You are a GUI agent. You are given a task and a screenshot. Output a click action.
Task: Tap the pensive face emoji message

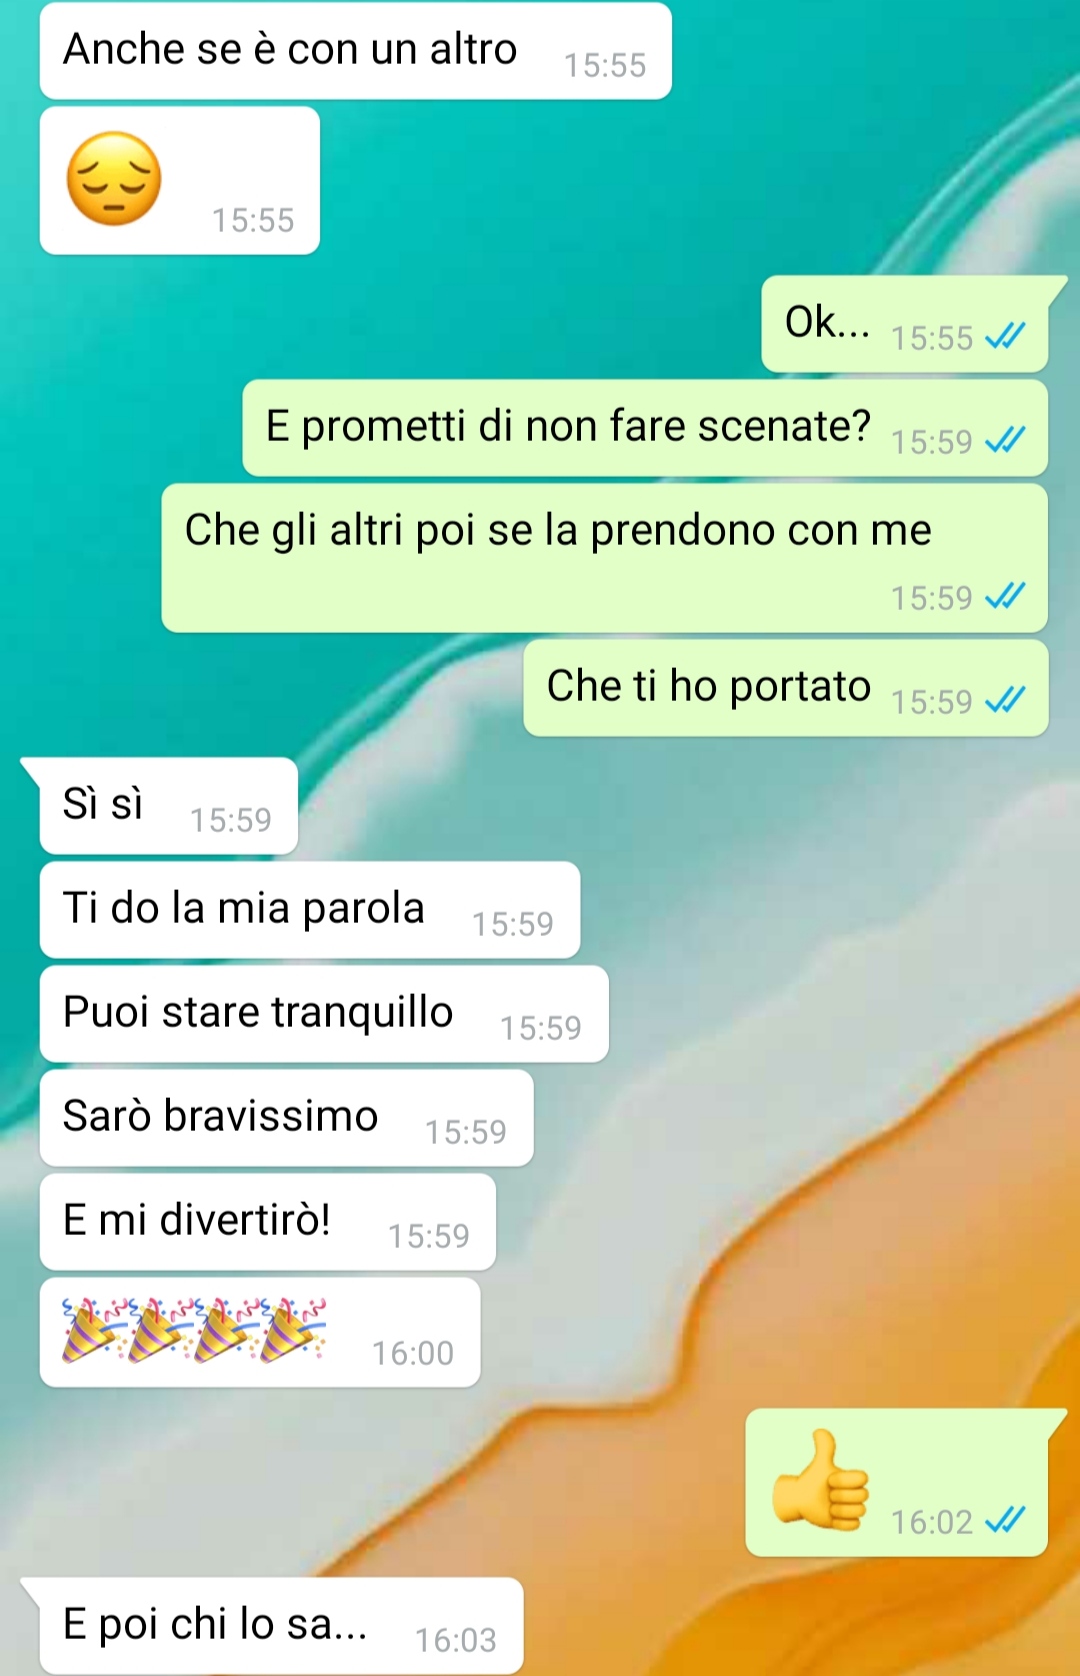click(180, 181)
